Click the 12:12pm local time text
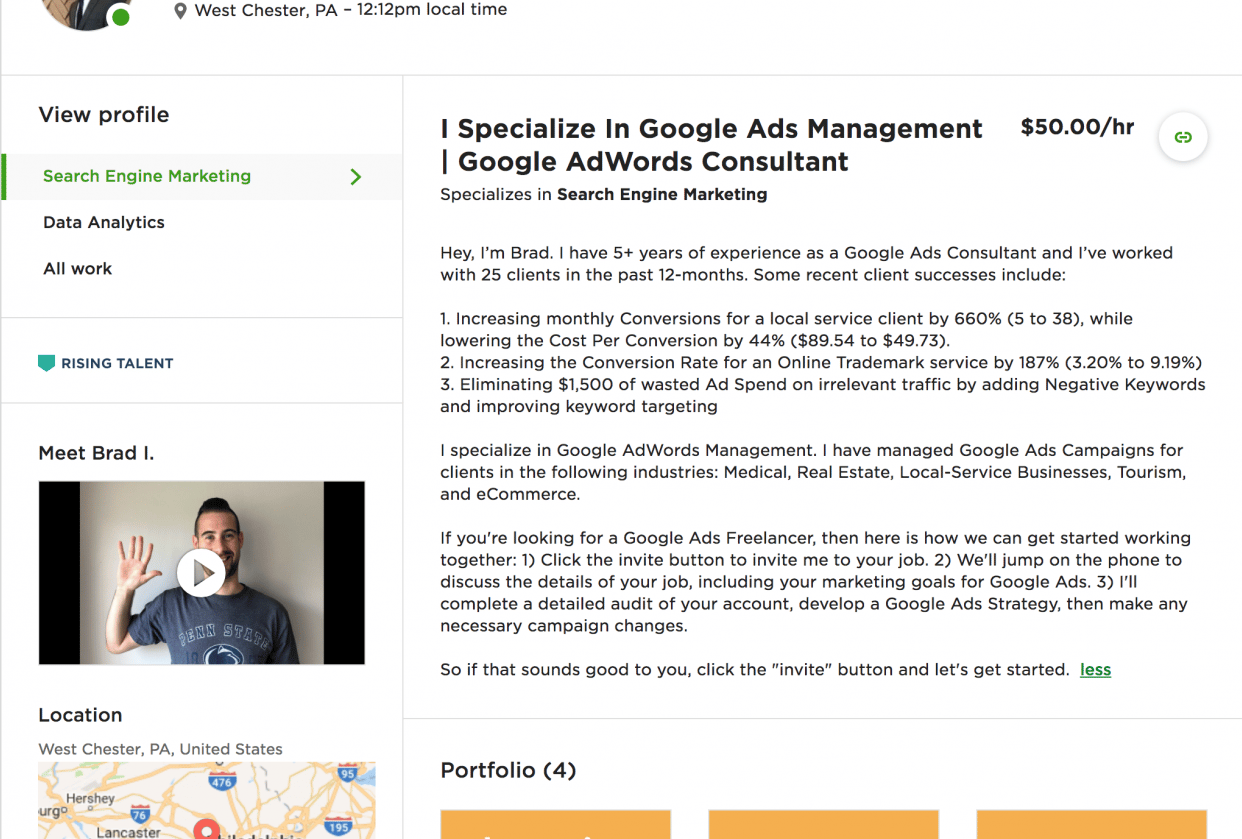This screenshot has width=1242, height=839. (x=432, y=10)
